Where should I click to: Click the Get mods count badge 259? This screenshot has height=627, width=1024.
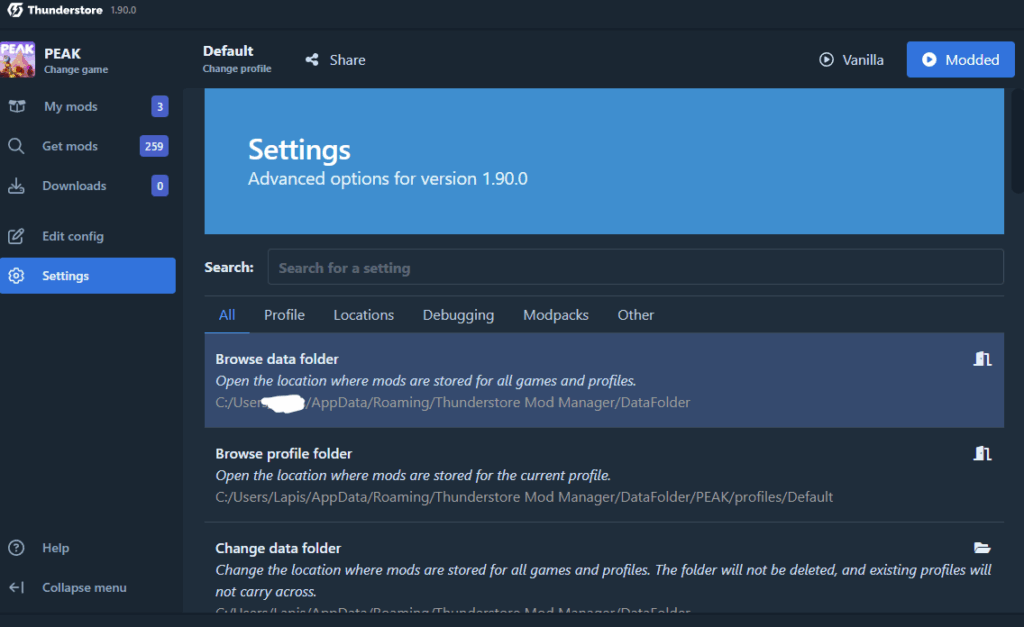tap(154, 146)
